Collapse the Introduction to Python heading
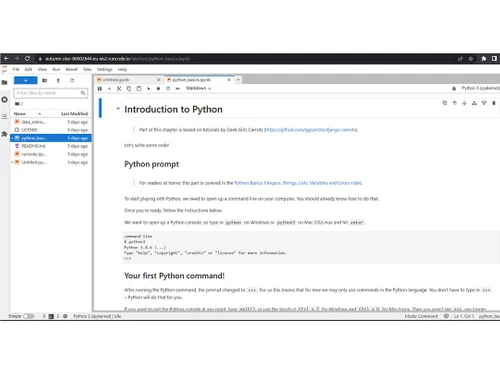Image resolution: width=500 pixels, height=375 pixels. pos(118,109)
